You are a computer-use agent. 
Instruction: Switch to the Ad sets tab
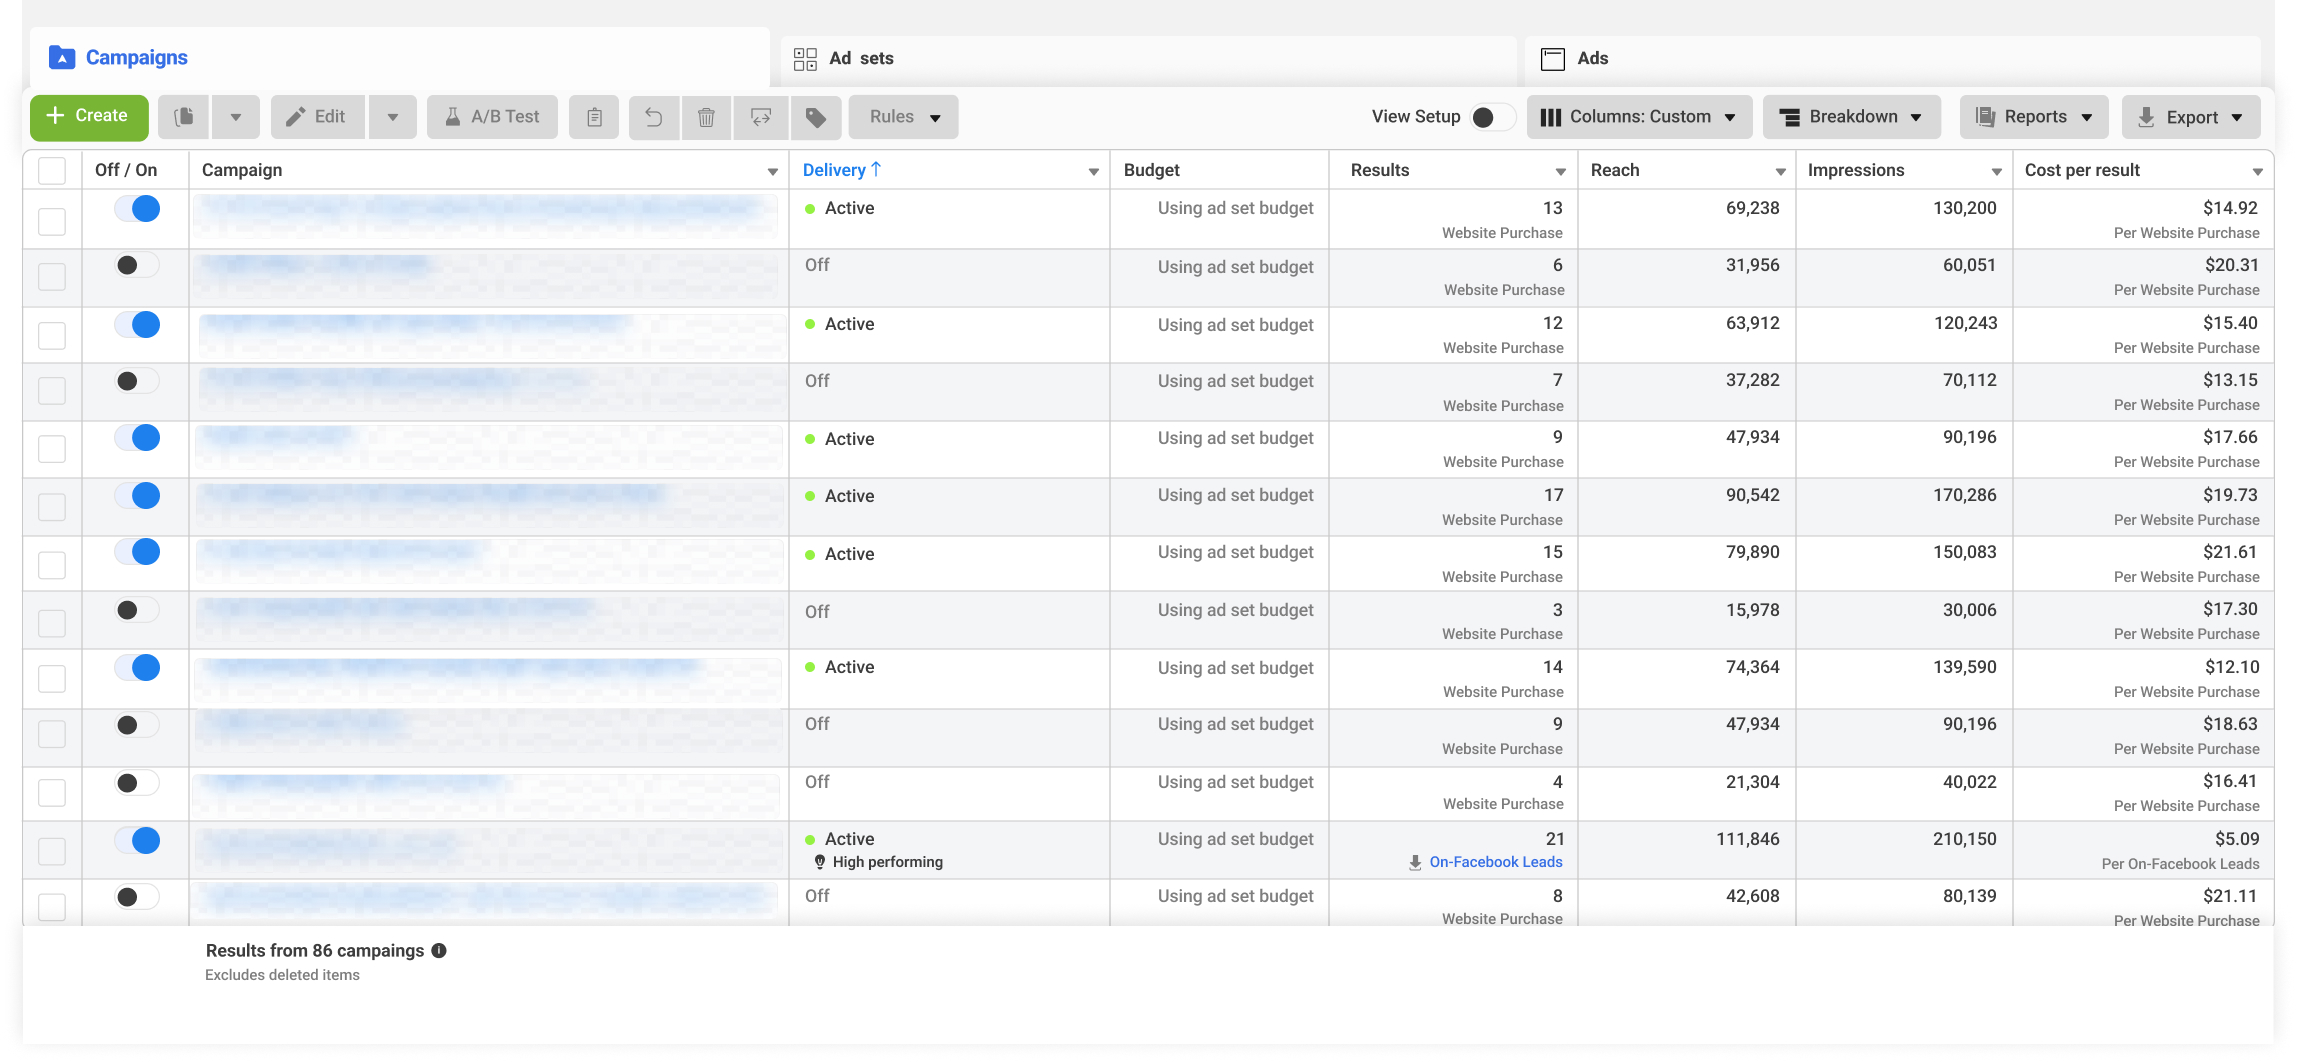click(x=1148, y=59)
